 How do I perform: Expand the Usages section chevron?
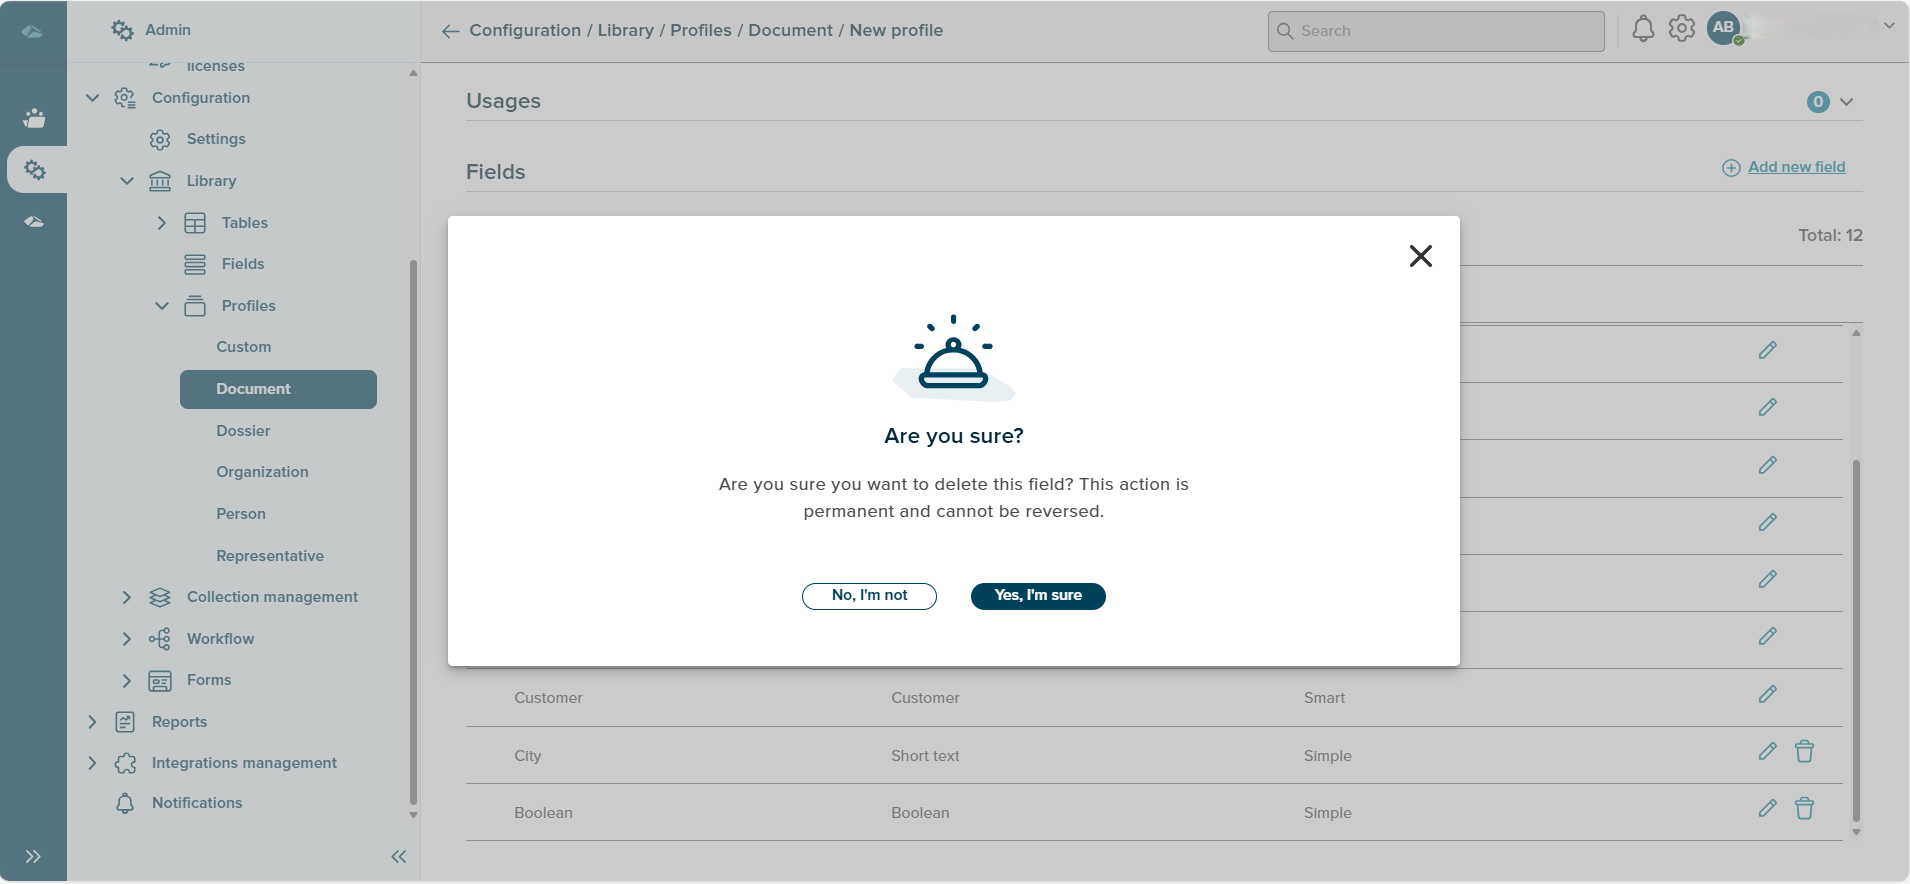[1846, 102]
